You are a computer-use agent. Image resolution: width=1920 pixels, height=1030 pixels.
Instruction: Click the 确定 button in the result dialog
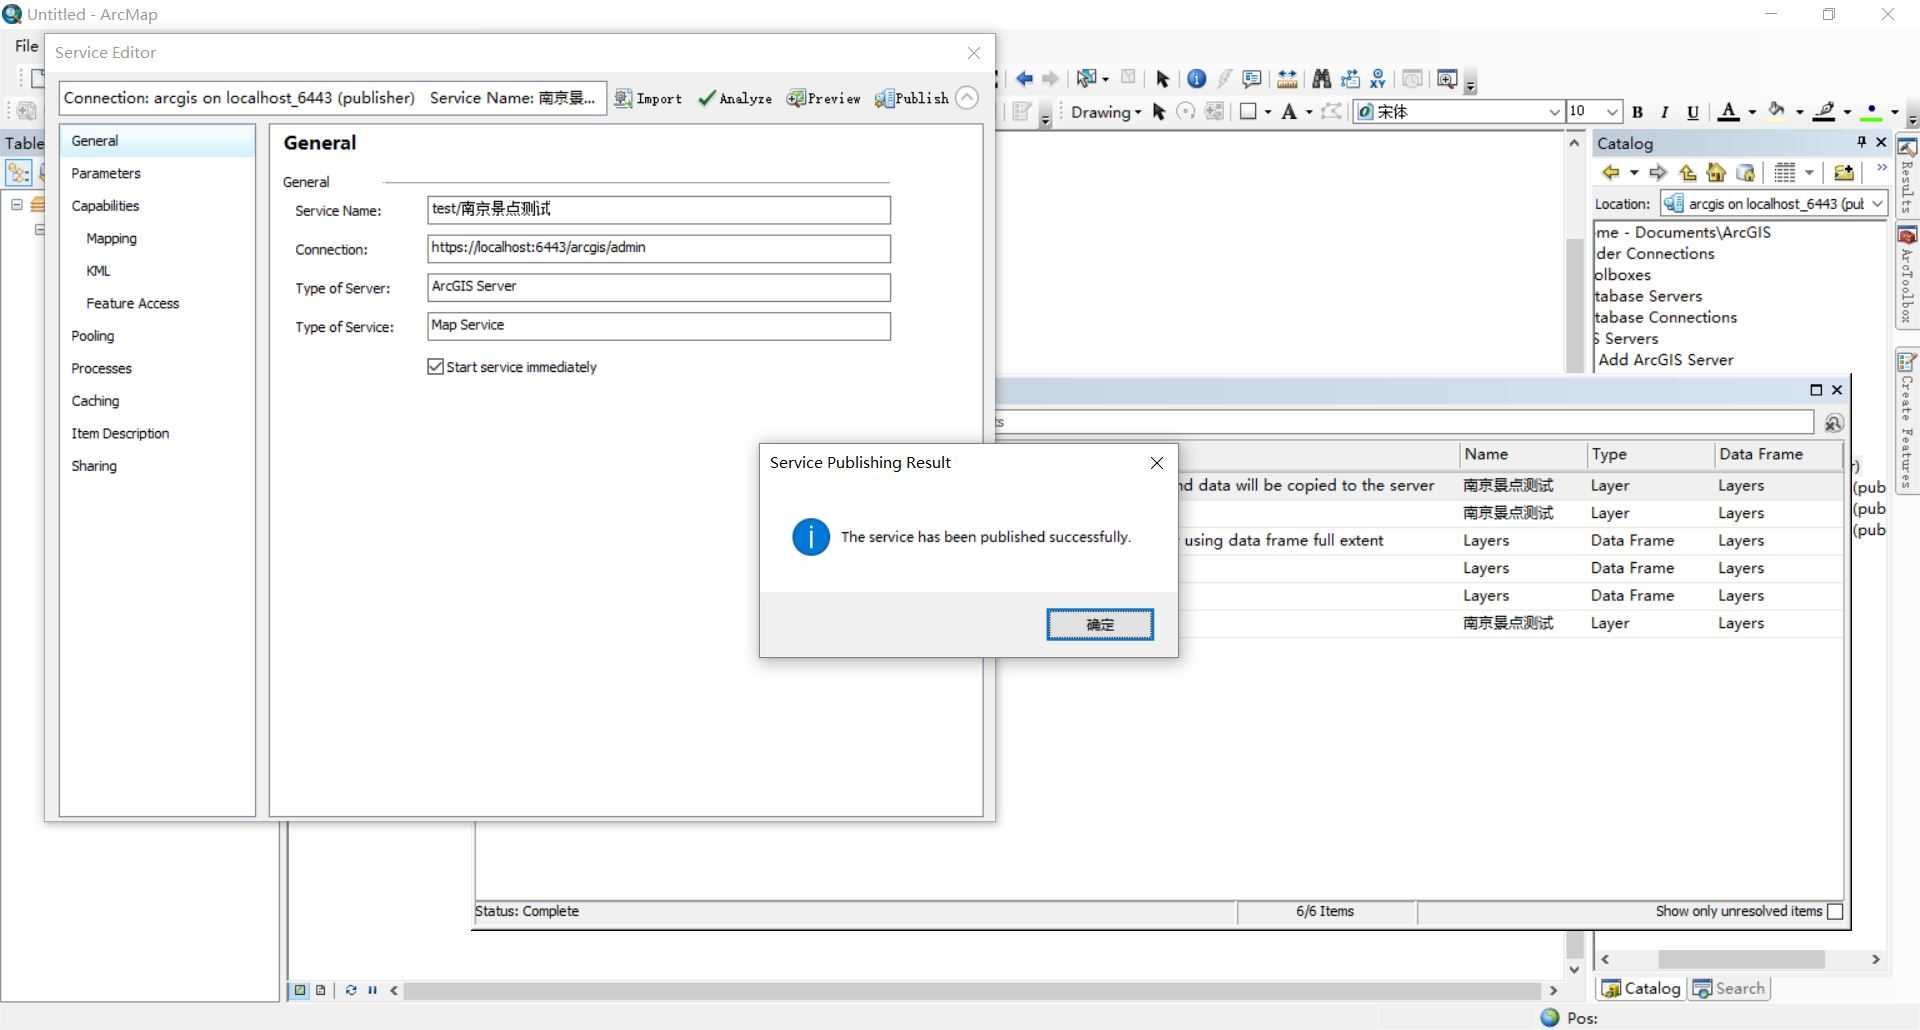click(x=1100, y=624)
